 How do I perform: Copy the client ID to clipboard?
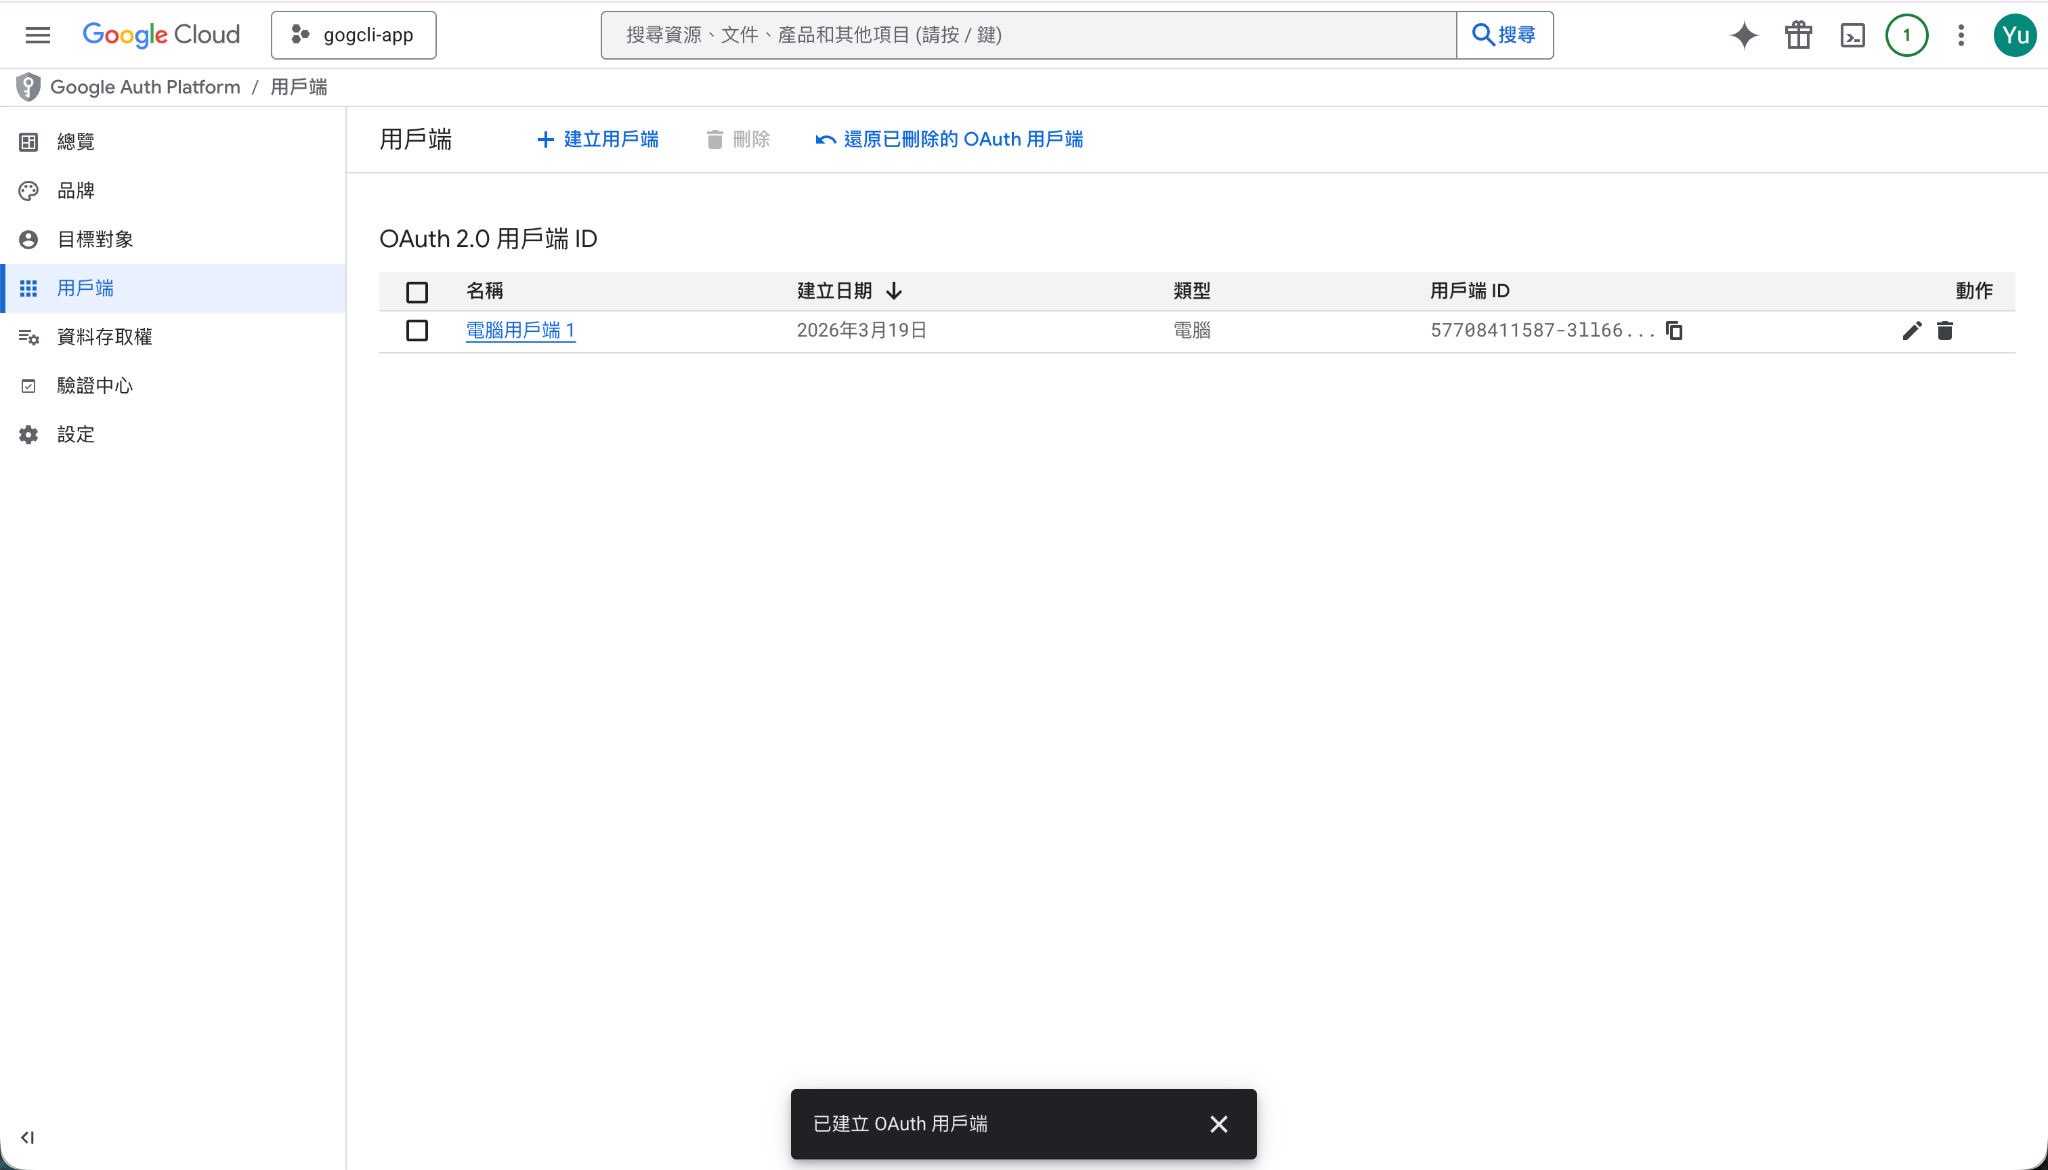click(1674, 331)
